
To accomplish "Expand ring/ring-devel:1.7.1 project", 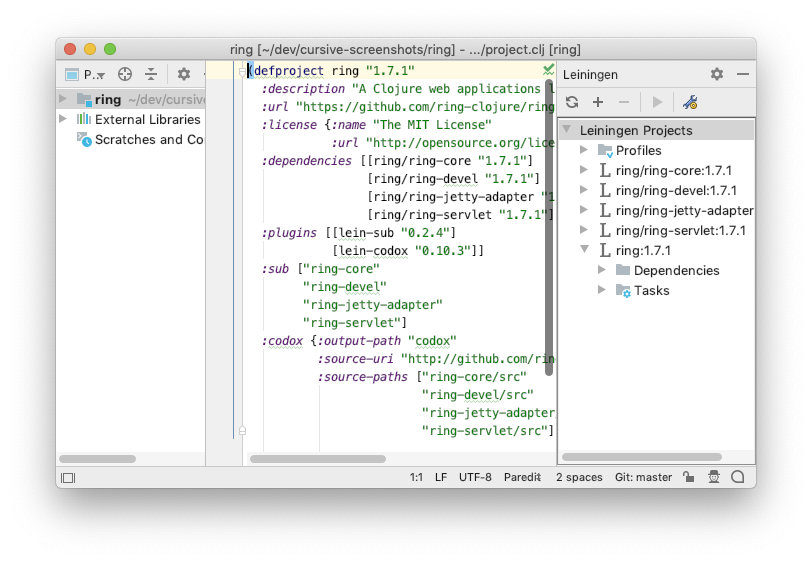I will (x=584, y=190).
